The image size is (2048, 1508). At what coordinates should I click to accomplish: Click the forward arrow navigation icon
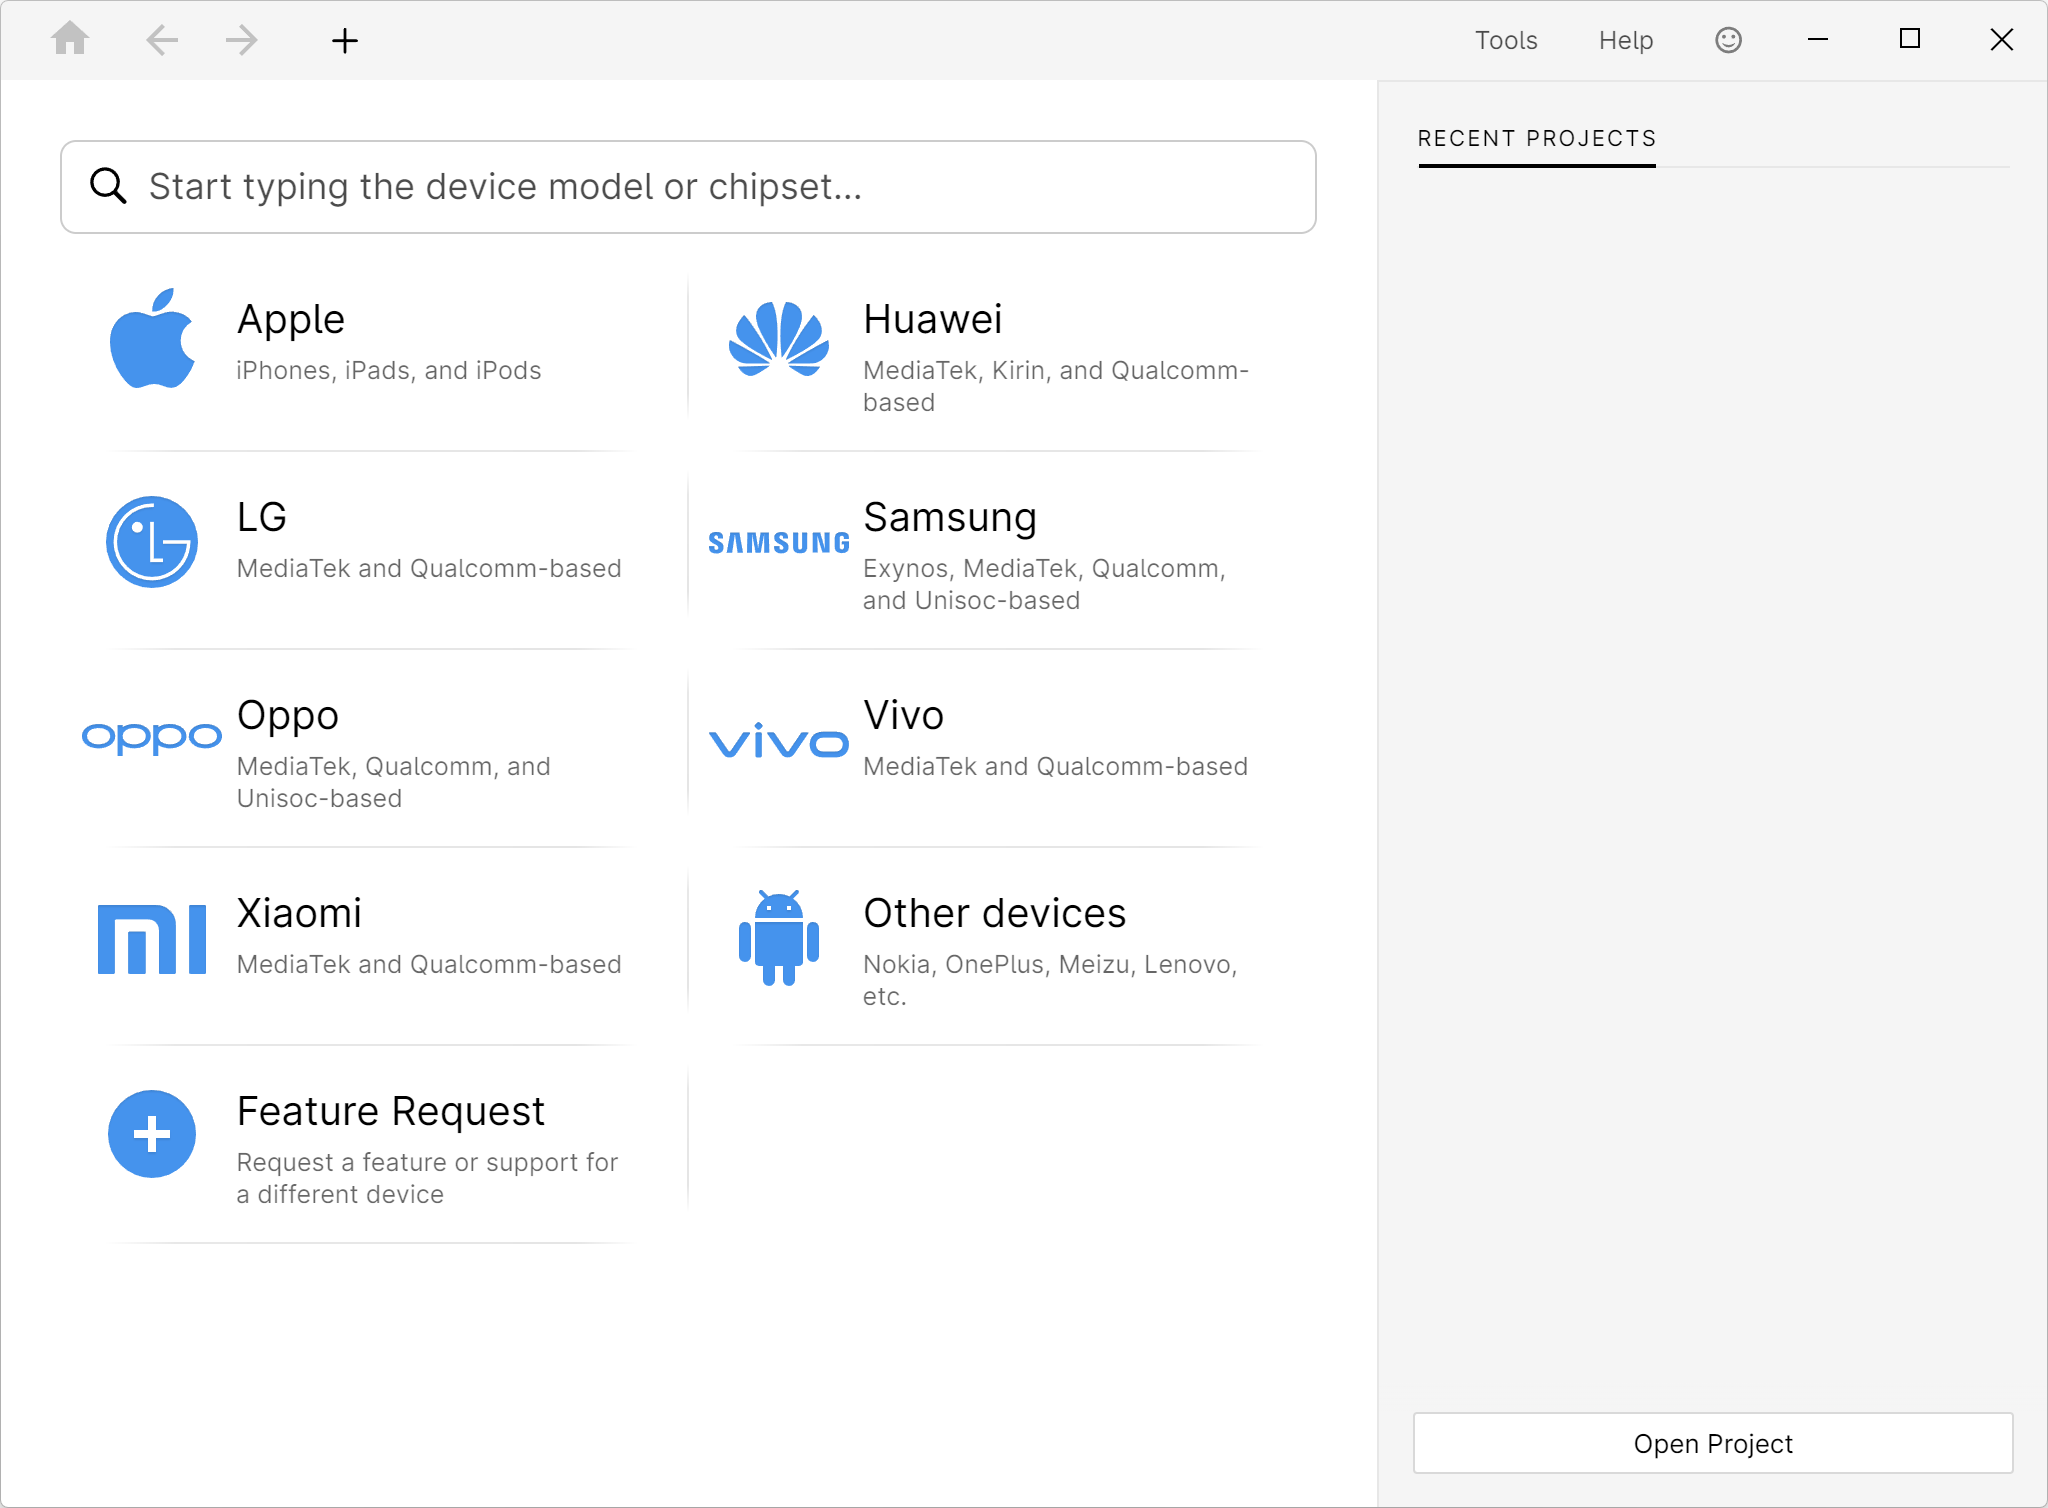241,40
